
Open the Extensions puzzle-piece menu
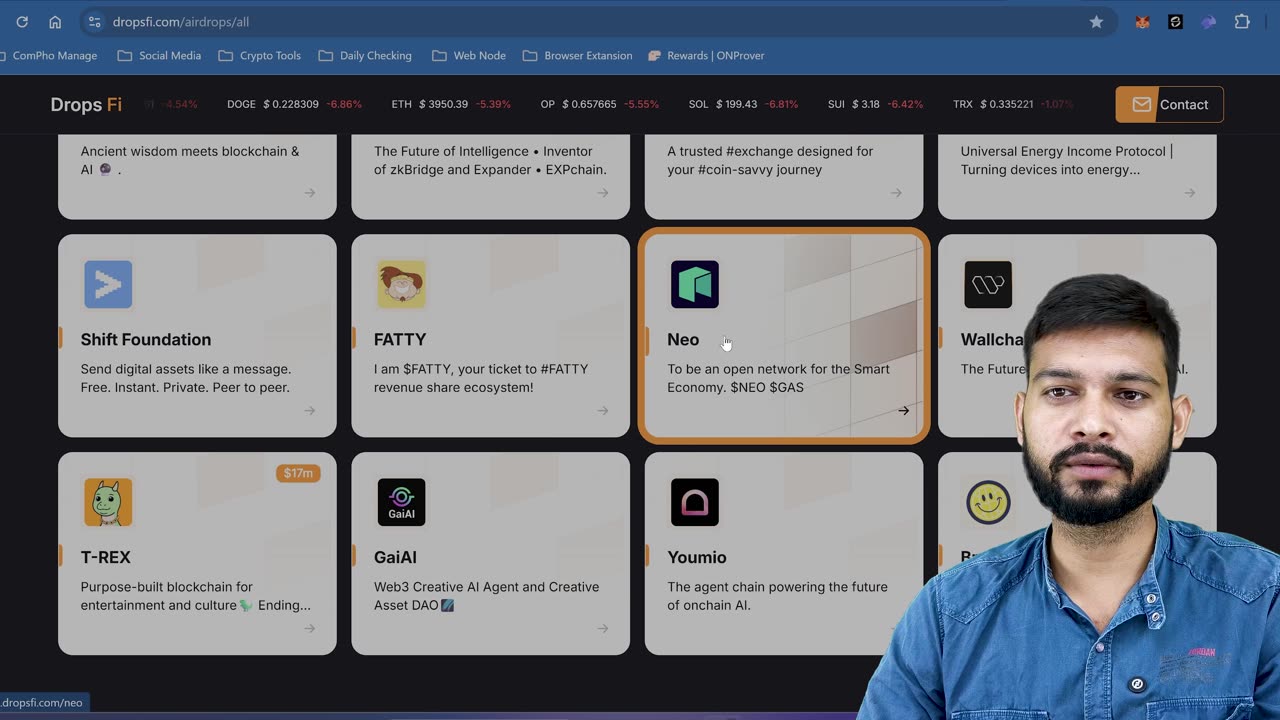1242,22
